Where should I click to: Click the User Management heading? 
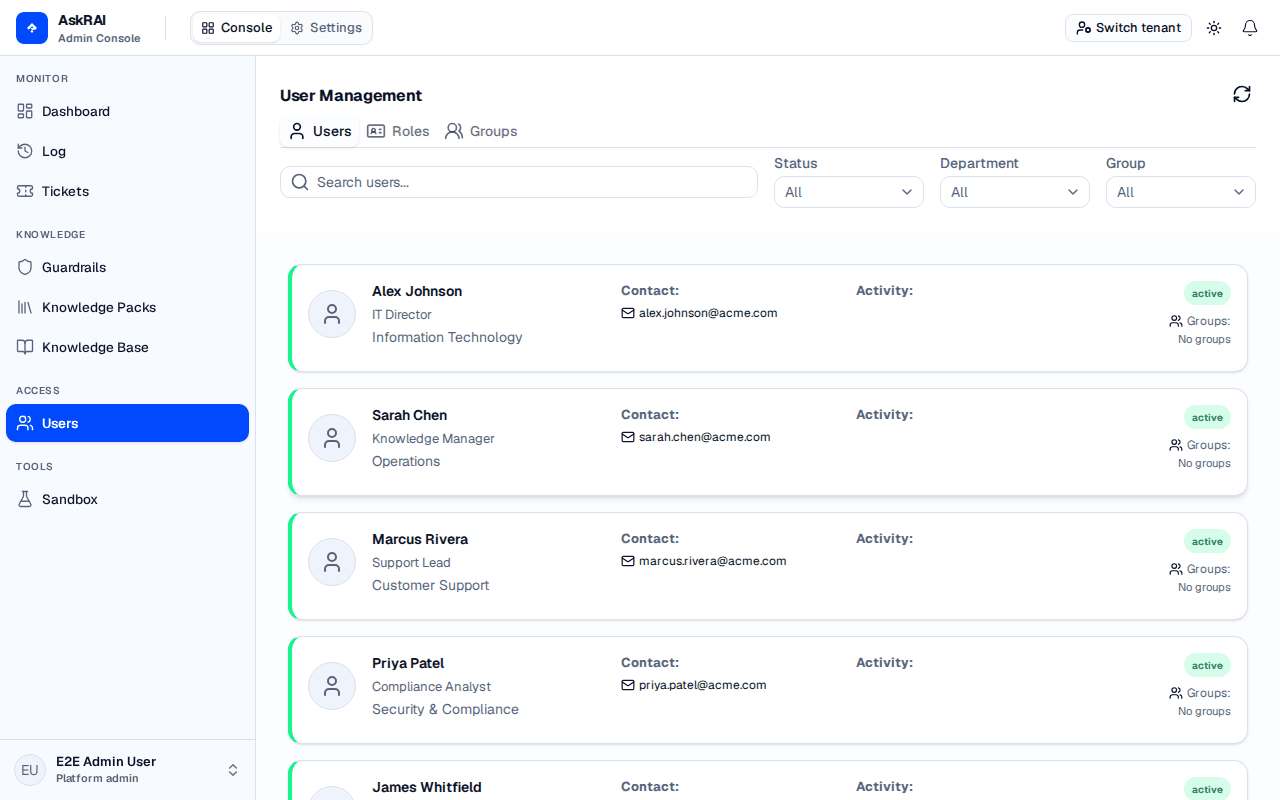[x=351, y=95]
